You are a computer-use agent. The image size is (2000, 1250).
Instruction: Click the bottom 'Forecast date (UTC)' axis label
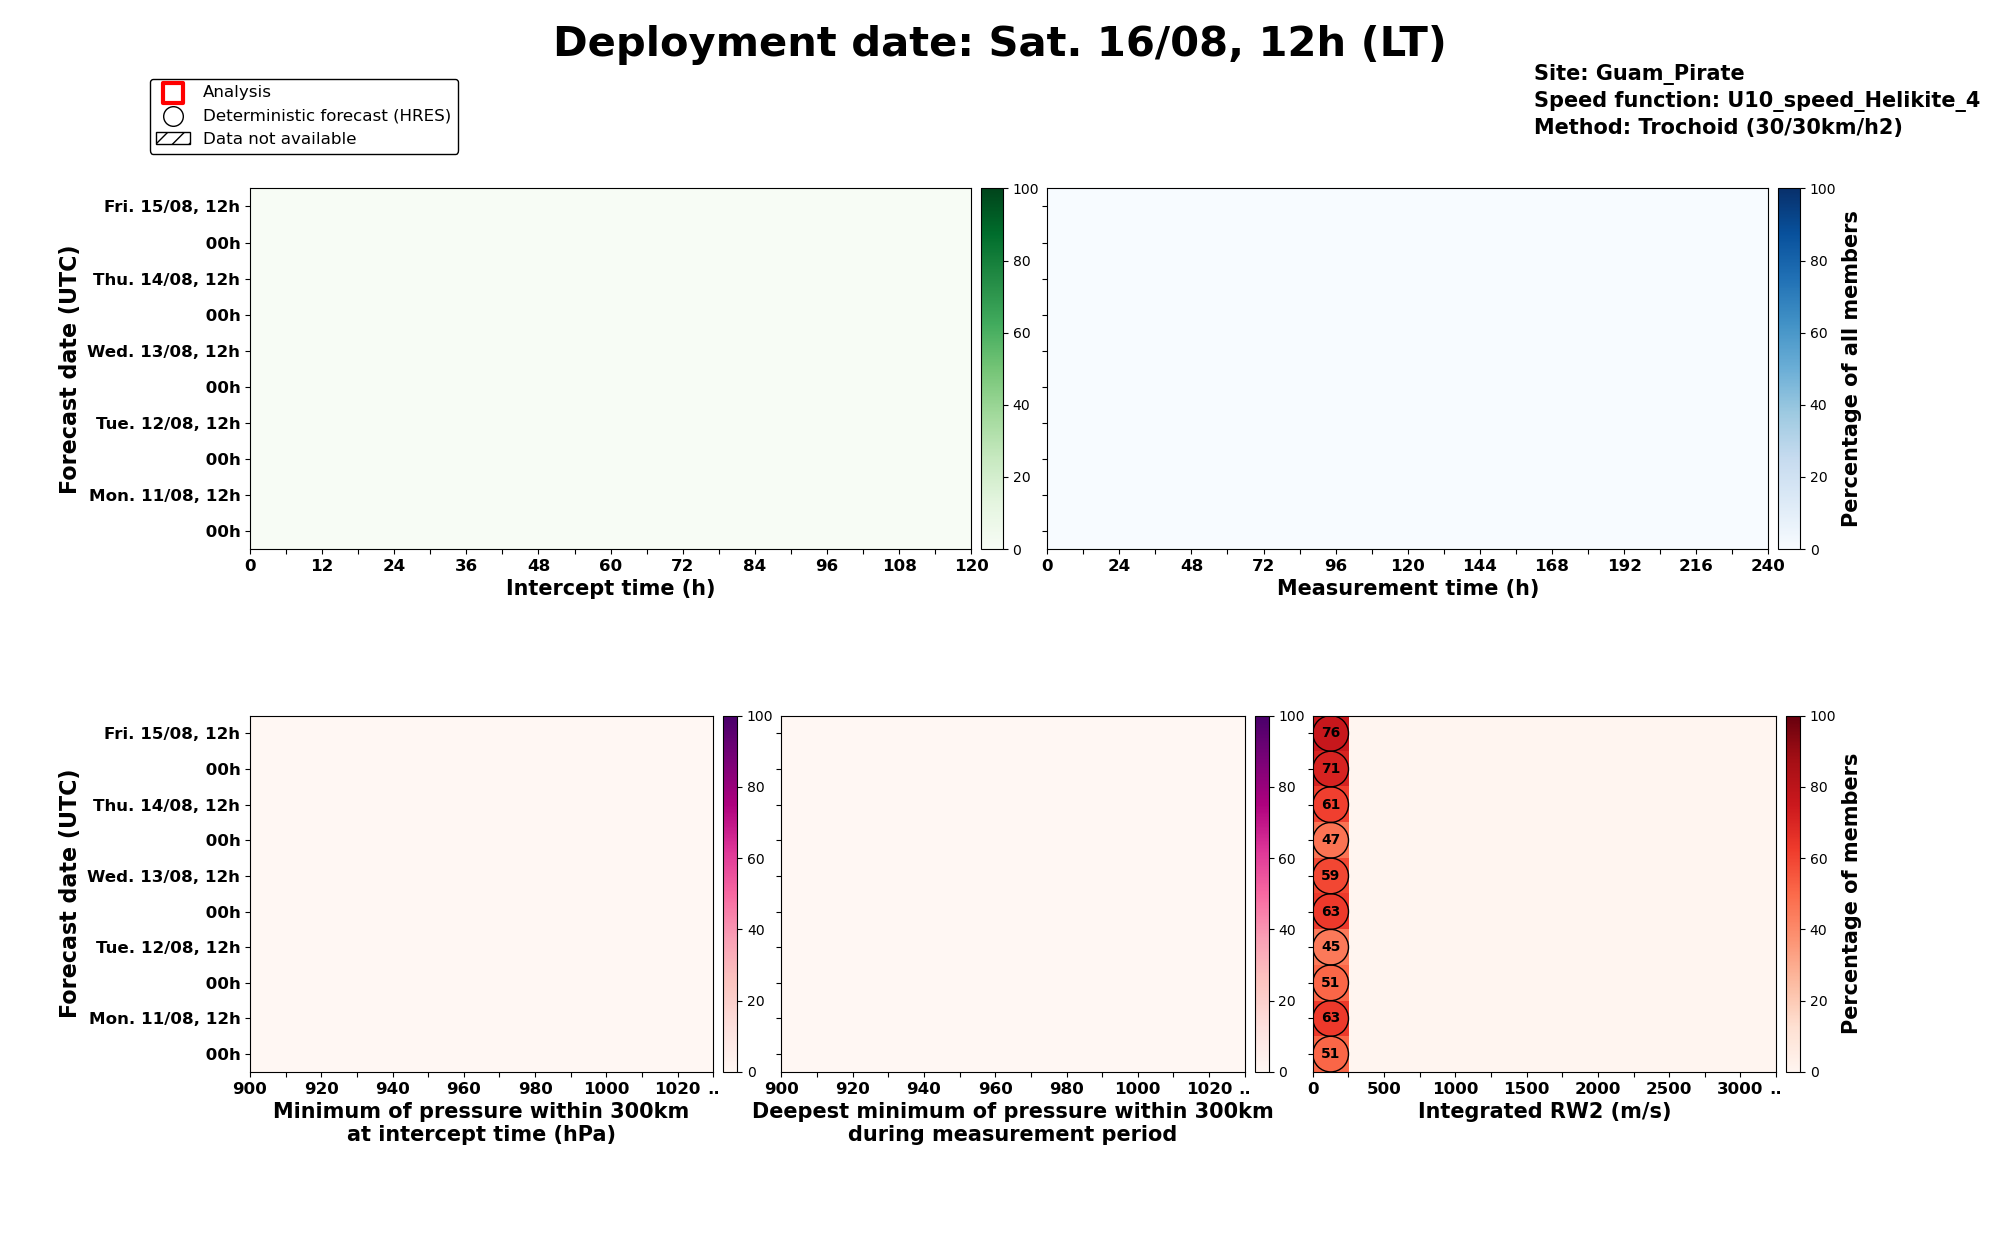pos(68,894)
